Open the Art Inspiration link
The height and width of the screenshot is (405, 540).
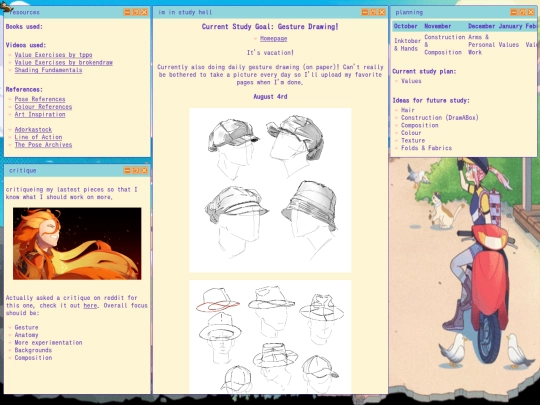(40, 114)
